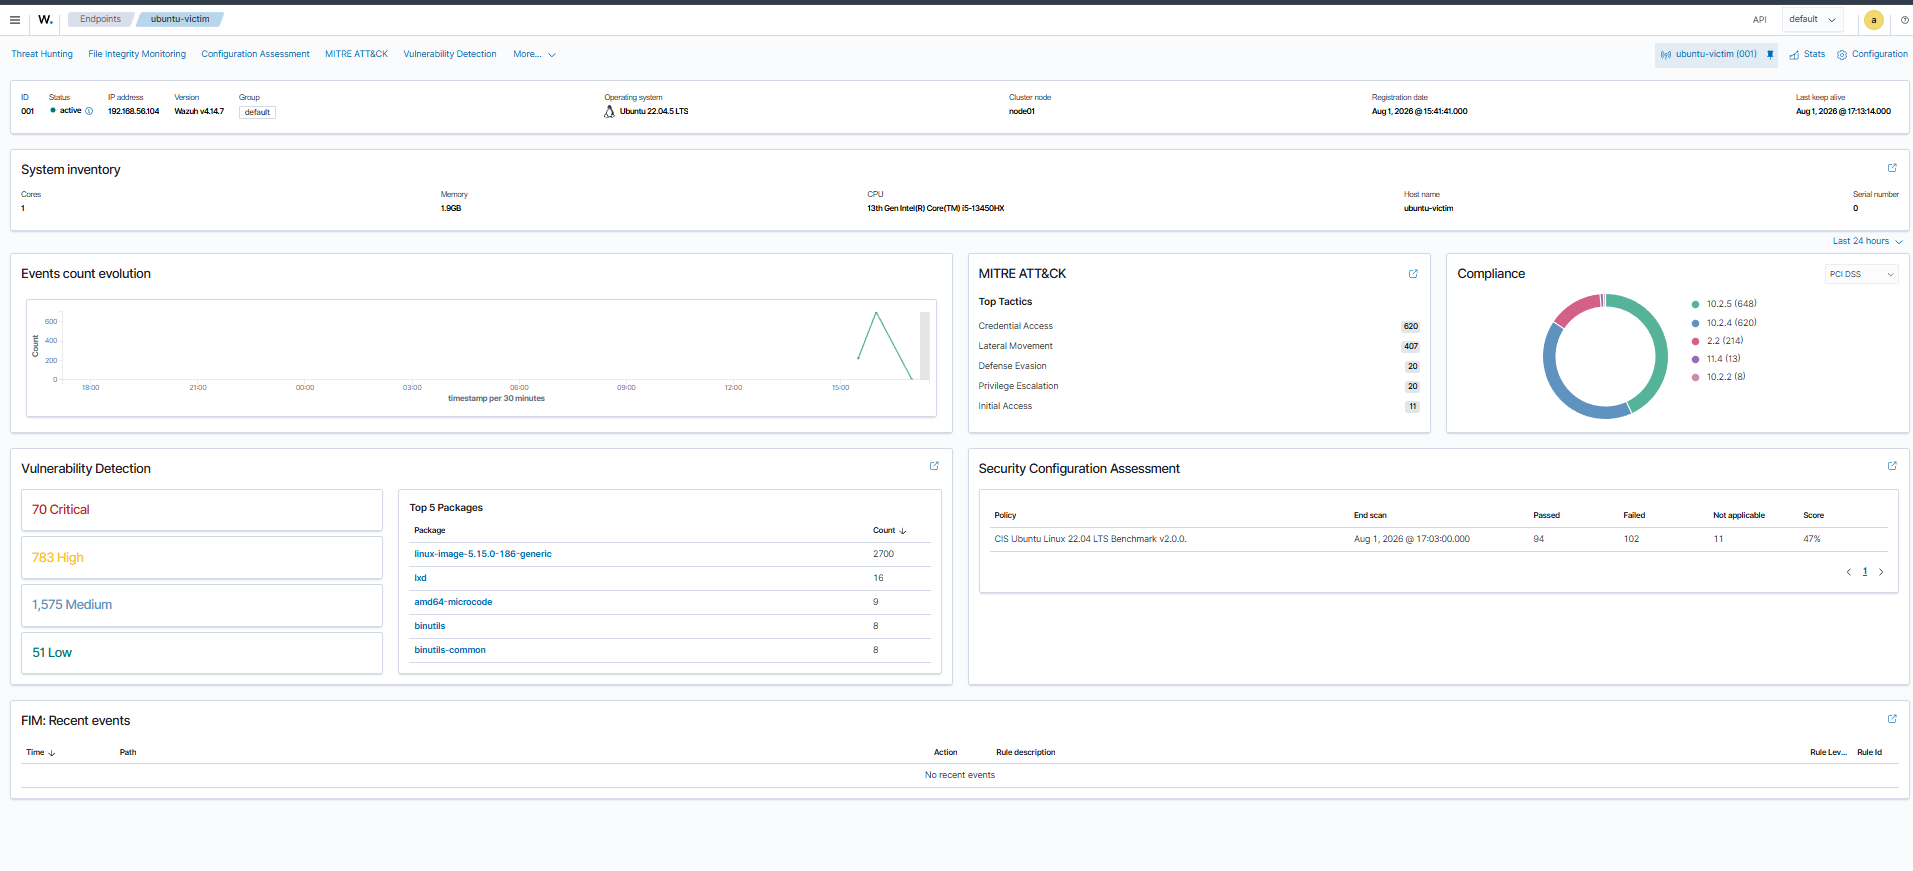
Task: Open Security Configuration Assessment external link icon
Action: (x=1891, y=466)
